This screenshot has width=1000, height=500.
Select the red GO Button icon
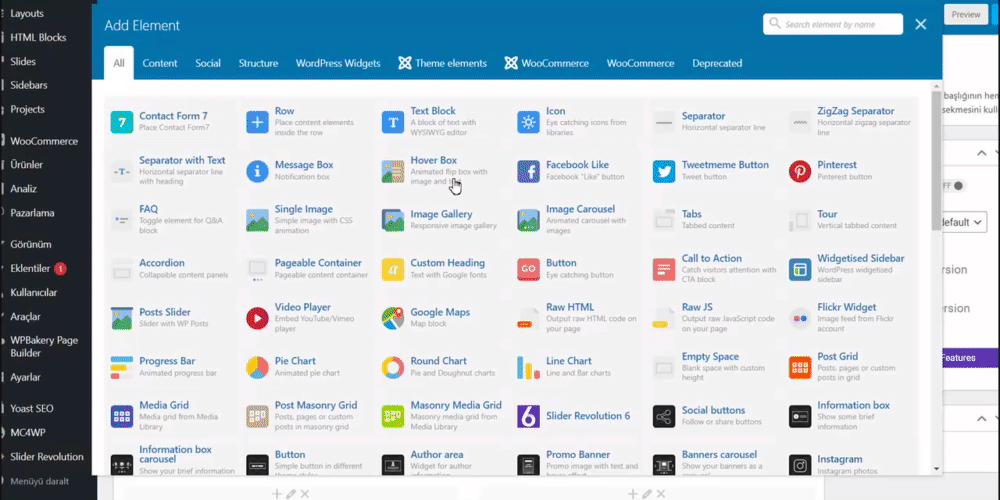pyautogui.click(x=529, y=269)
